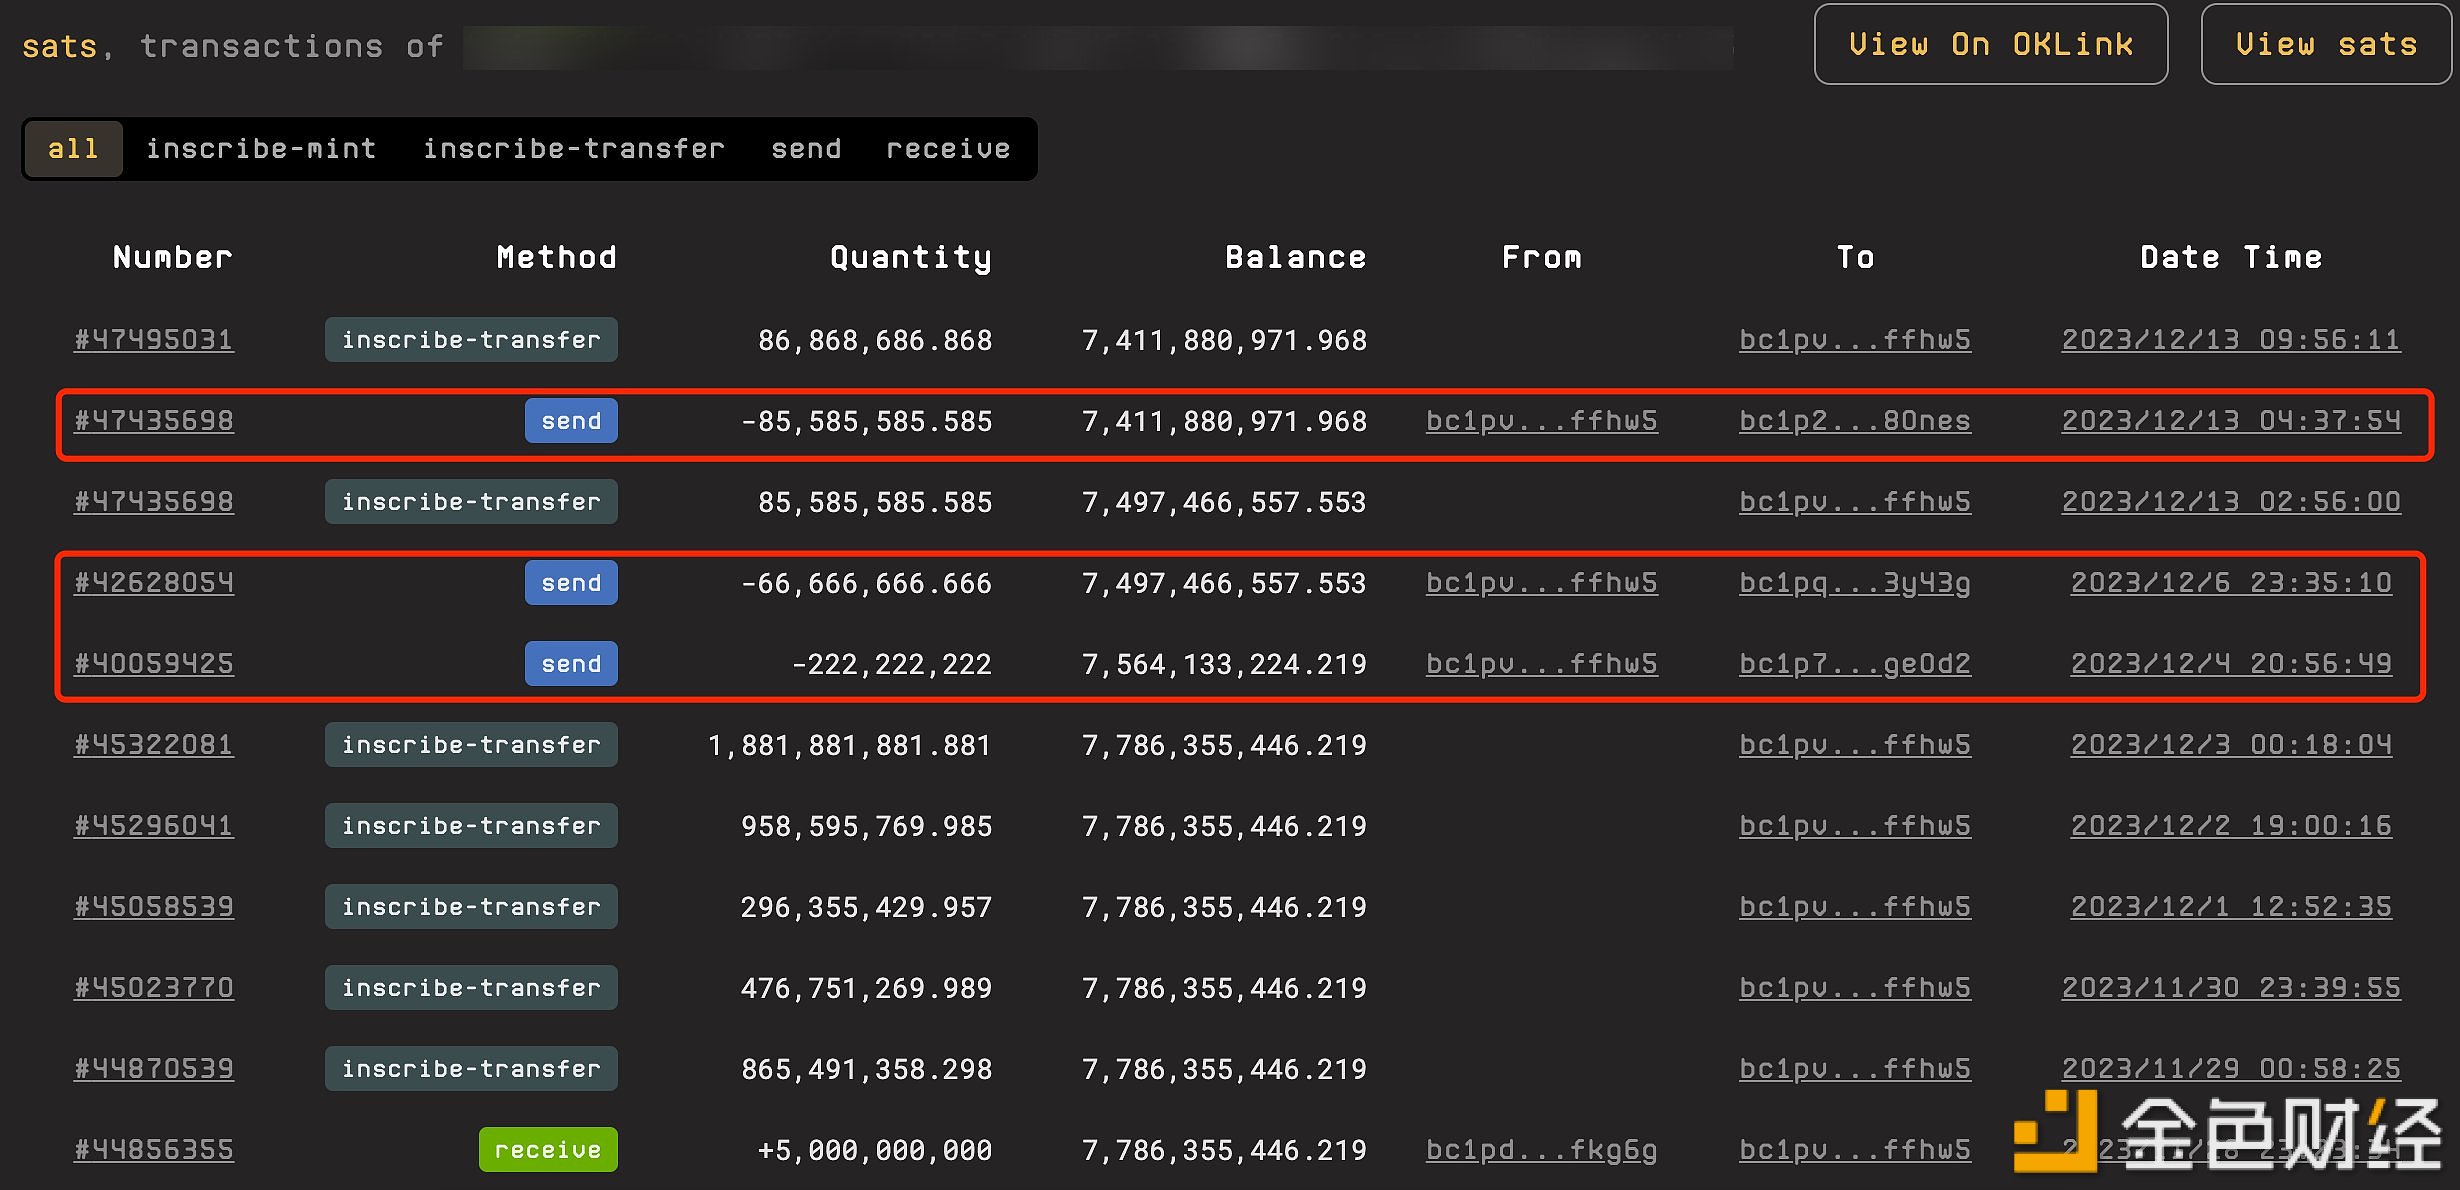Viewport: 2460px width, 1190px height.
Task: Click the Method column header
Action: point(557,257)
